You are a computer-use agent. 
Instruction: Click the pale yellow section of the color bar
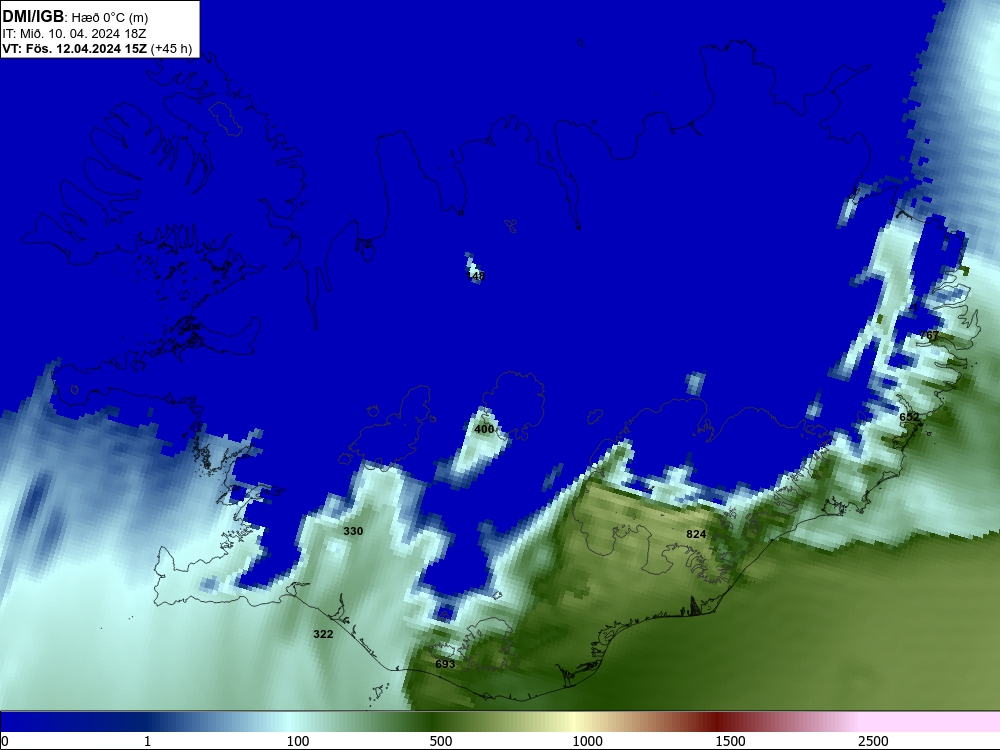pyautogui.click(x=574, y=722)
